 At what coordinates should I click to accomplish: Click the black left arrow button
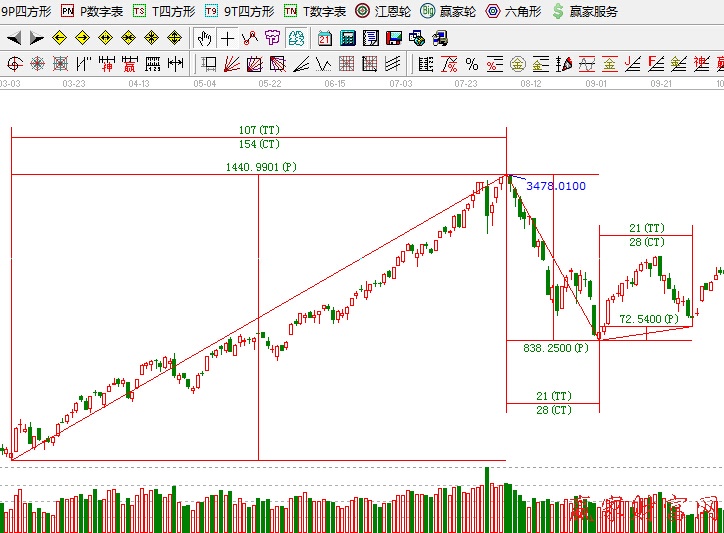[14, 38]
